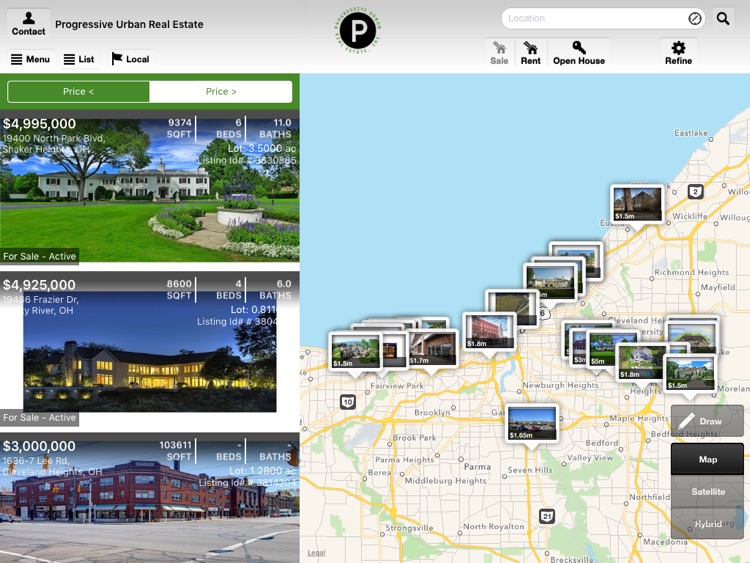Image resolution: width=750 pixels, height=563 pixels.
Task: Select the $1.7m map pin thumbnail
Action: [432, 349]
